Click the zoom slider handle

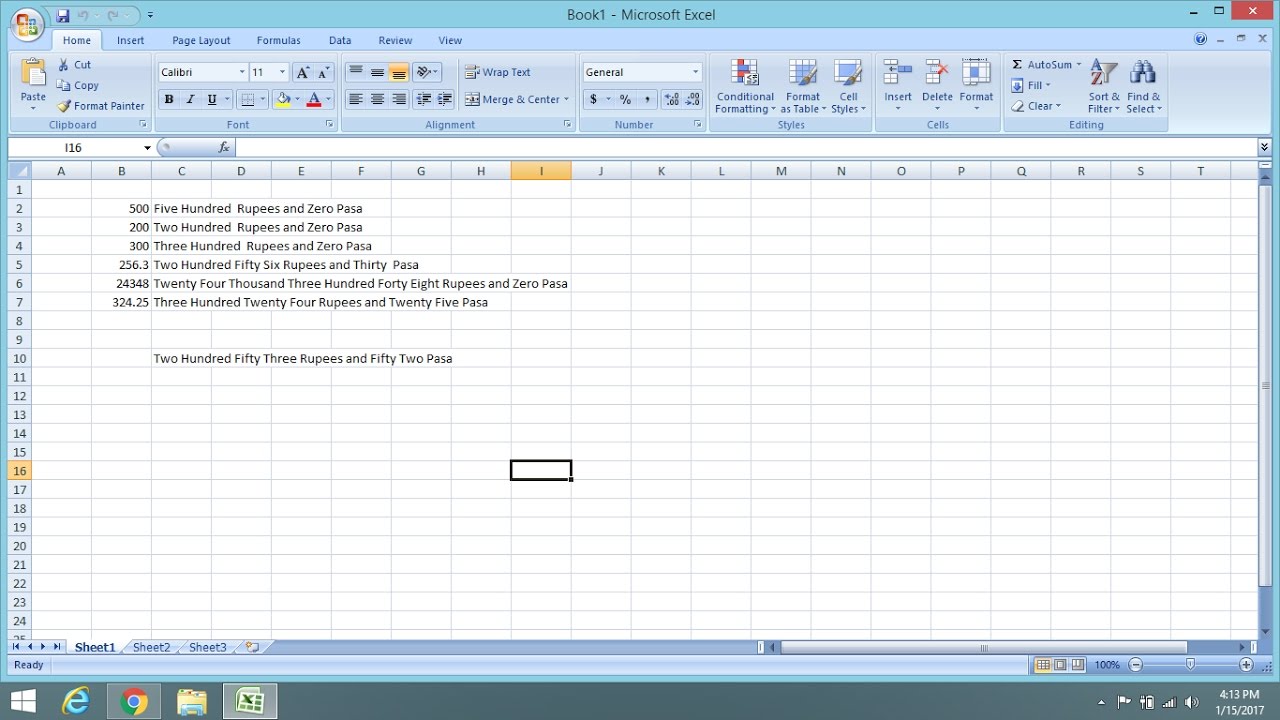tap(1190, 665)
